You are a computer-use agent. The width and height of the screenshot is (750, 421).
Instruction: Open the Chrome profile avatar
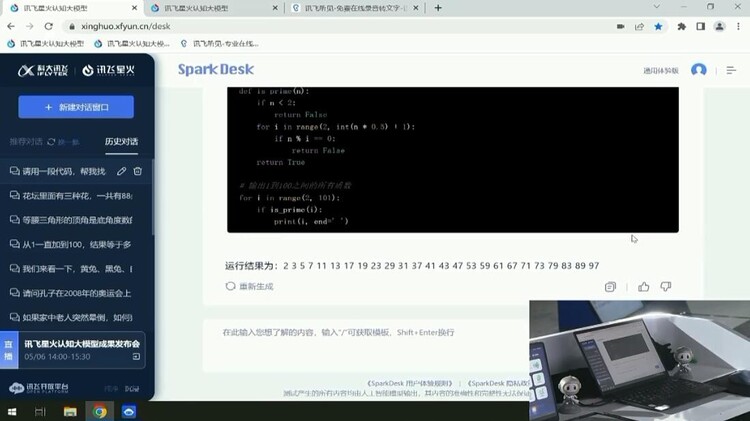(x=719, y=26)
